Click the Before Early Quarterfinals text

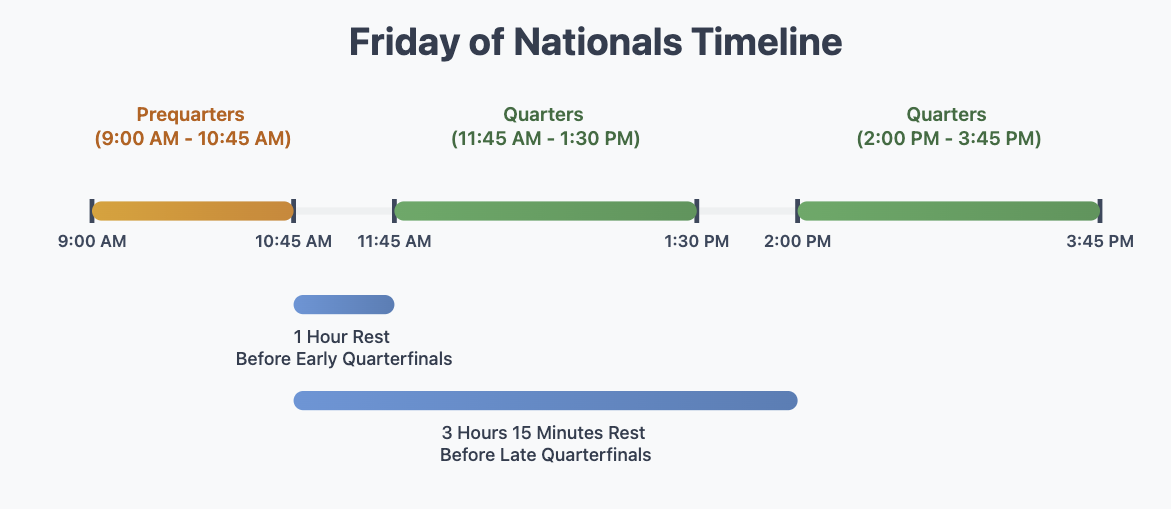pyautogui.click(x=344, y=358)
